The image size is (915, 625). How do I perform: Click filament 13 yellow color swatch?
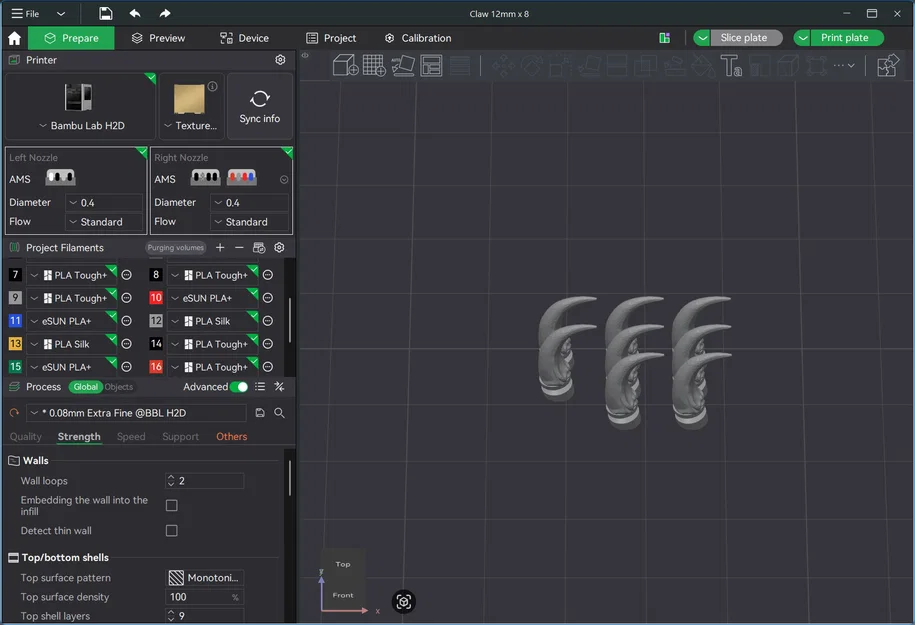15,344
